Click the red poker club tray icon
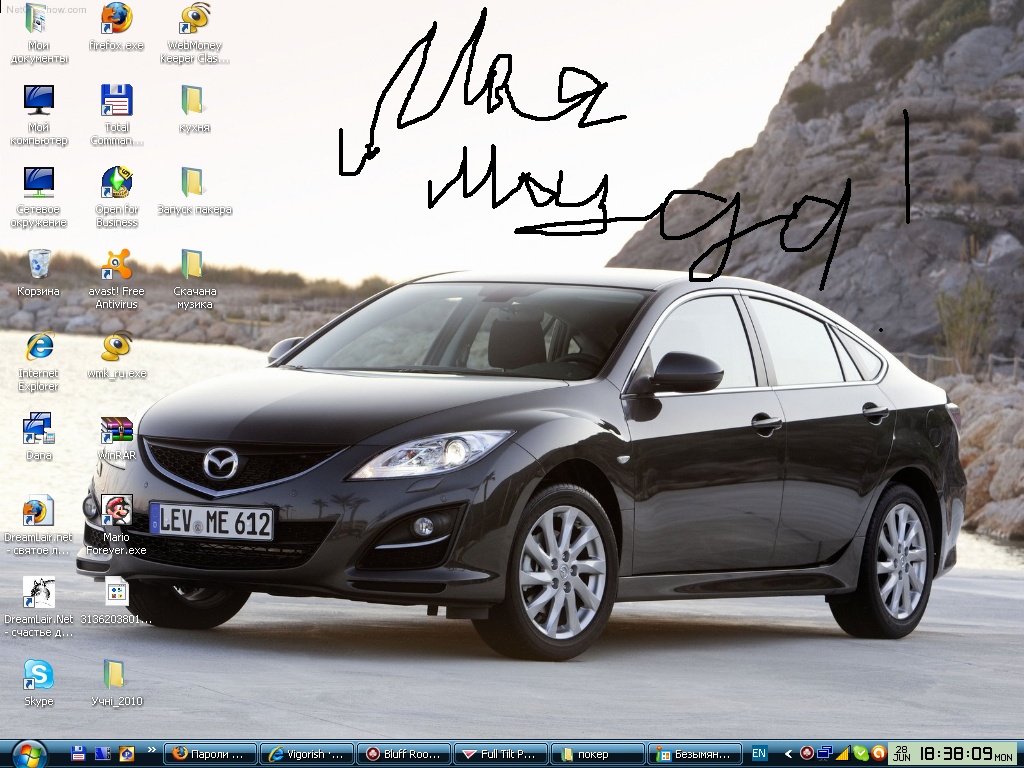Image resolution: width=1024 pixels, height=768 pixels. 807,754
